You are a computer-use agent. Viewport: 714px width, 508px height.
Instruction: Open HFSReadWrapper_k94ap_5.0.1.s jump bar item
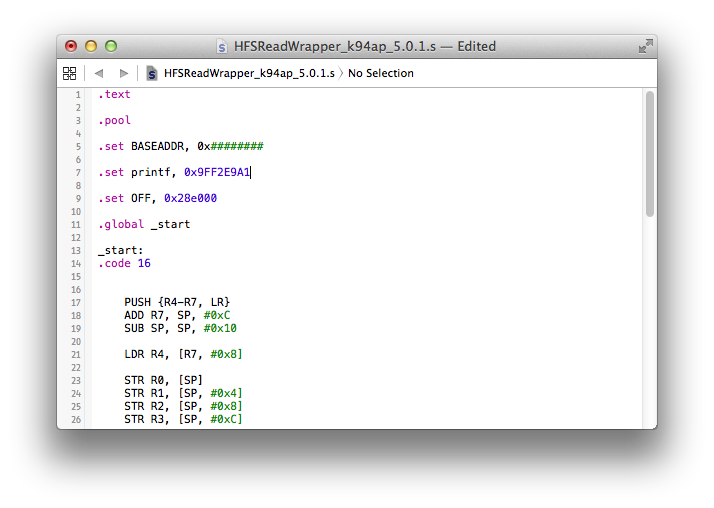coord(249,73)
